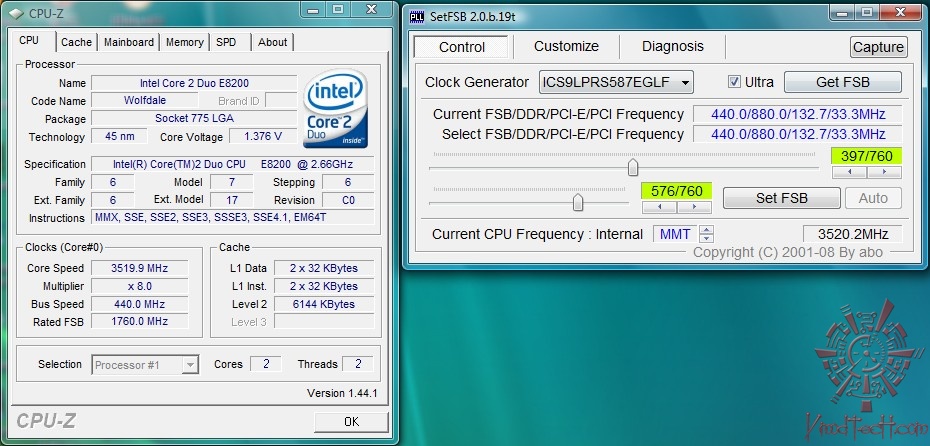The width and height of the screenshot is (930, 446).
Task: Click the CPU-Z title bar icon
Action: coord(16,12)
